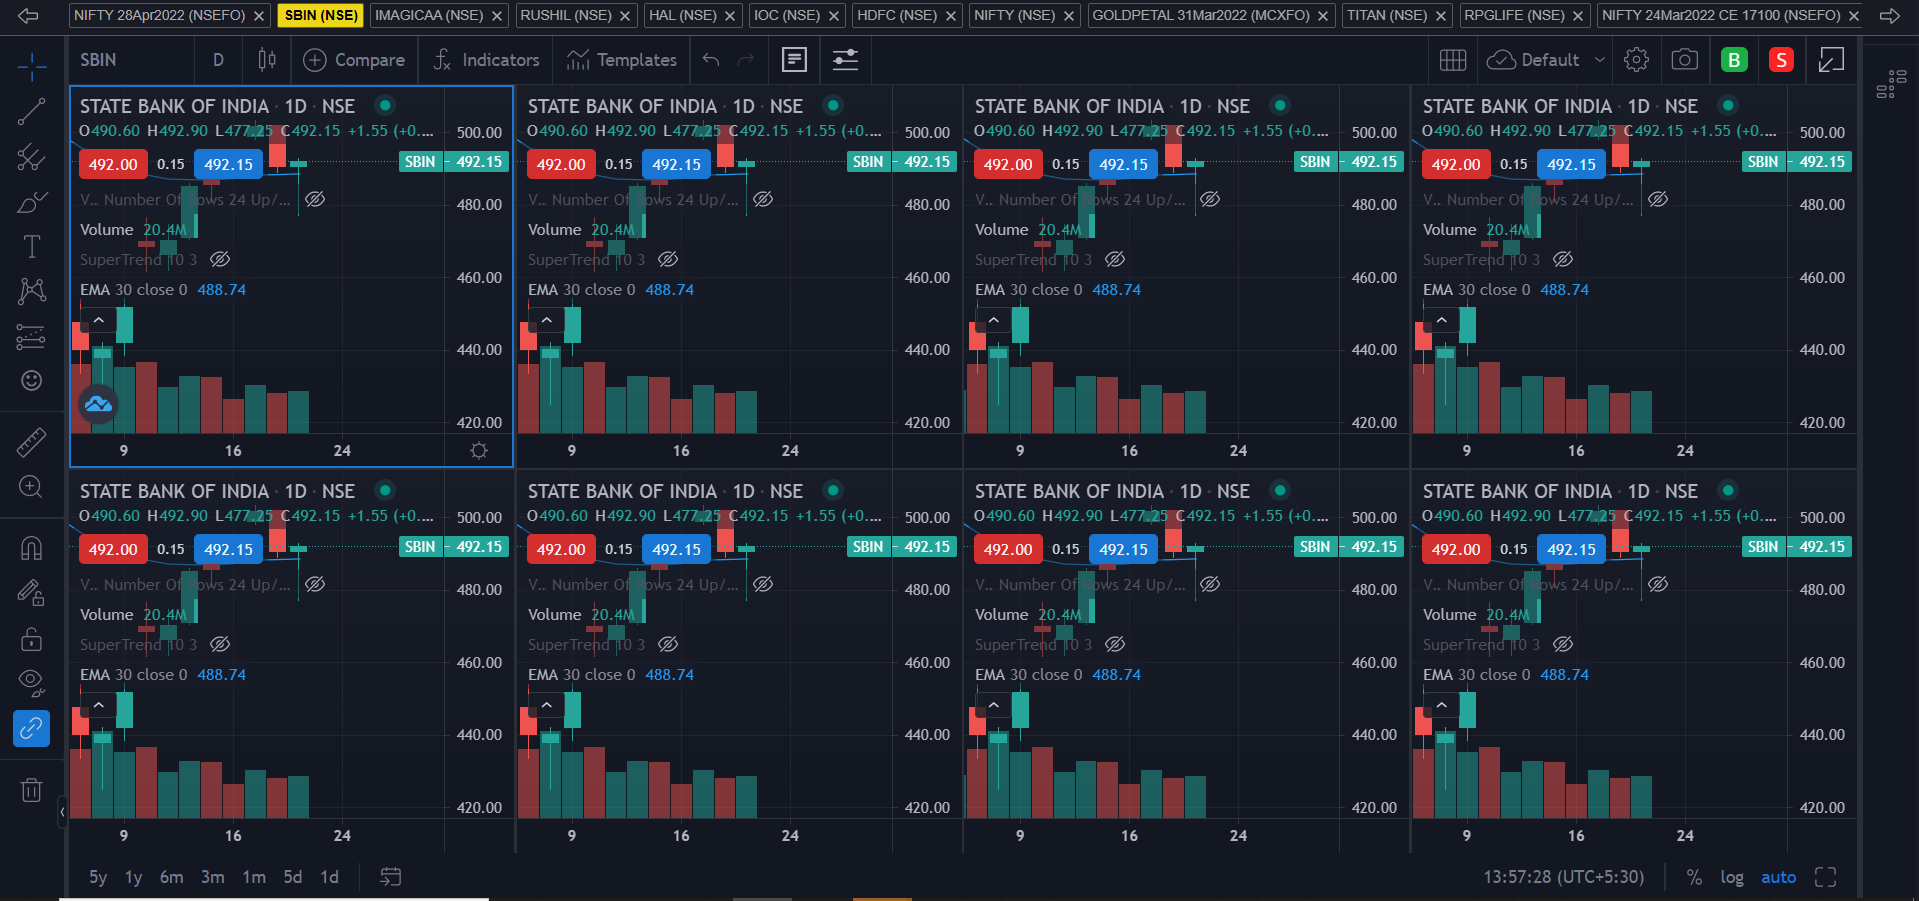Pop out chart to fullscreen
The height and width of the screenshot is (901, 1919).
(x=1831, y=60)
